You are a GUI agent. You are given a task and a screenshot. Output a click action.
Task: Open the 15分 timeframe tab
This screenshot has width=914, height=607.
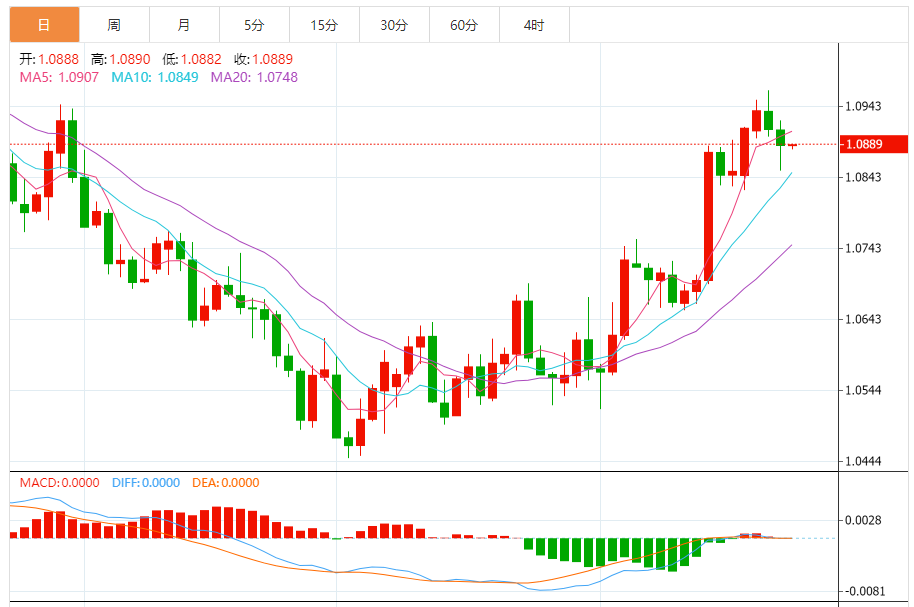coord(324,24)
